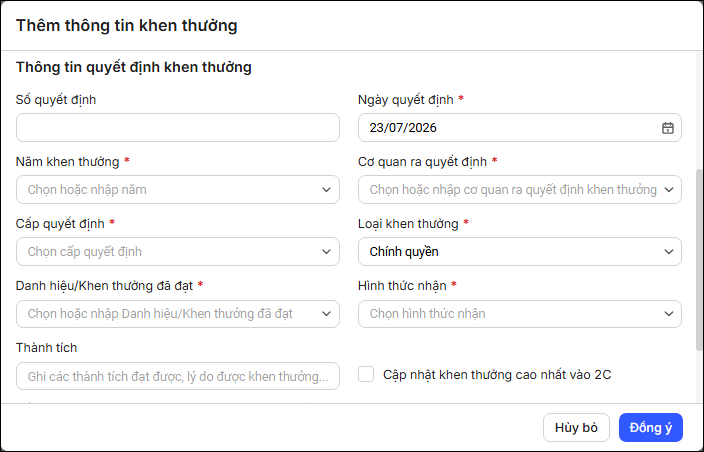Open the calendar picker for Ngày quyết định
Screen dimensions: 704x452
click(668, 128)
